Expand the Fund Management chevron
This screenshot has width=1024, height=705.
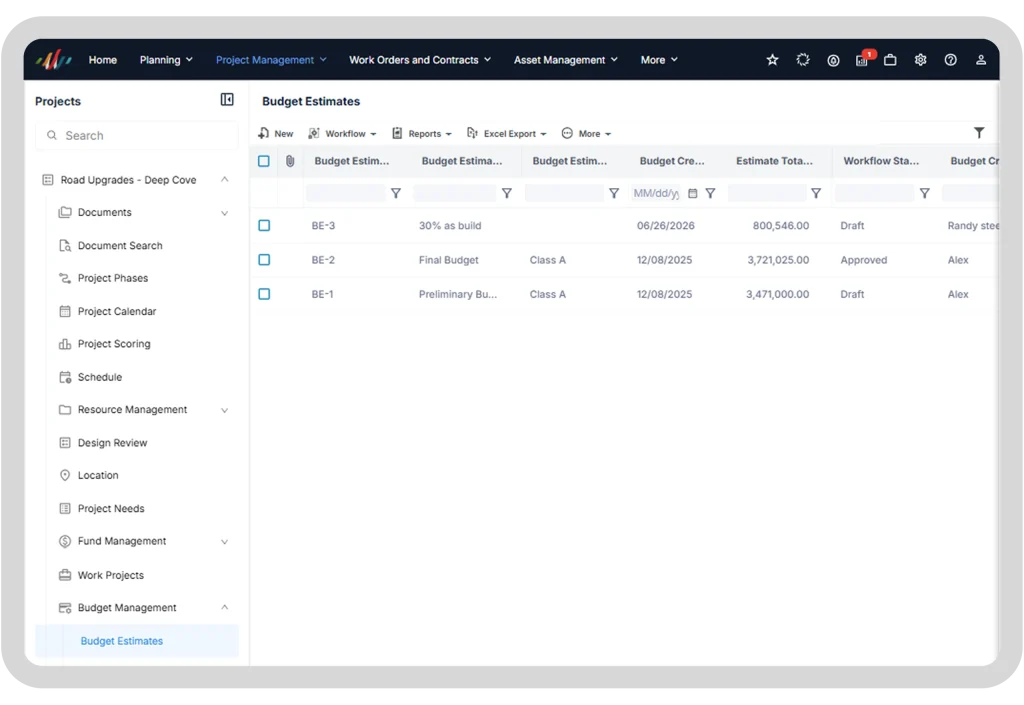coord(225,541)
